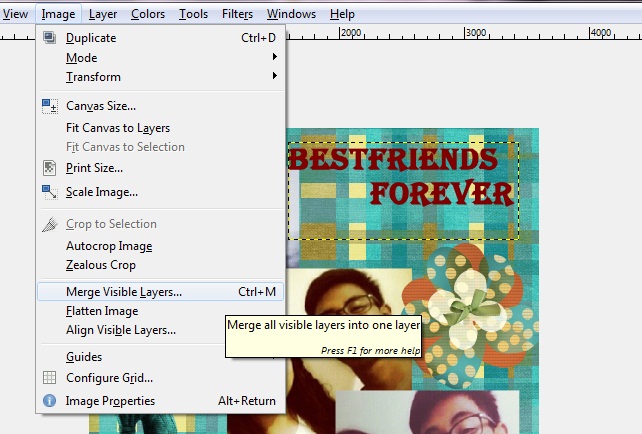Click the Duplicate icon in Image menu
Image resolution: width=642 pixels, height=434 pixels.
(50, 38)
